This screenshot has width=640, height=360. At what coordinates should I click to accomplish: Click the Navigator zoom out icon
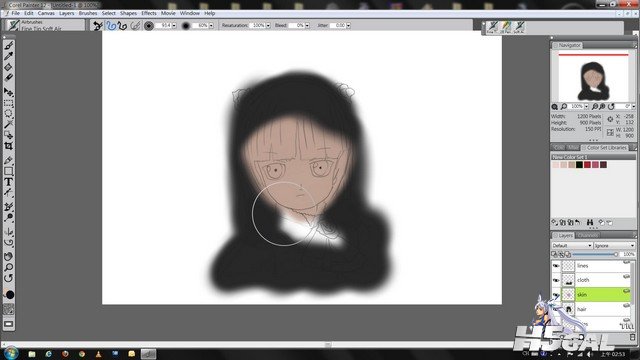pos(595,107)
